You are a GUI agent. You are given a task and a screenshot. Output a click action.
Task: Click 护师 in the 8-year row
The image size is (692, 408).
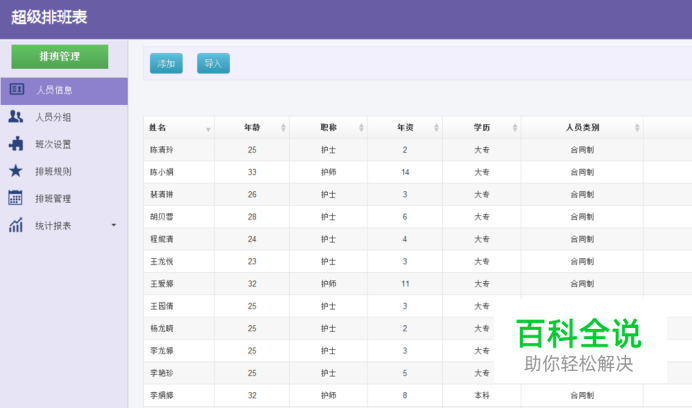pyautogui.click(x=328, y=396)
